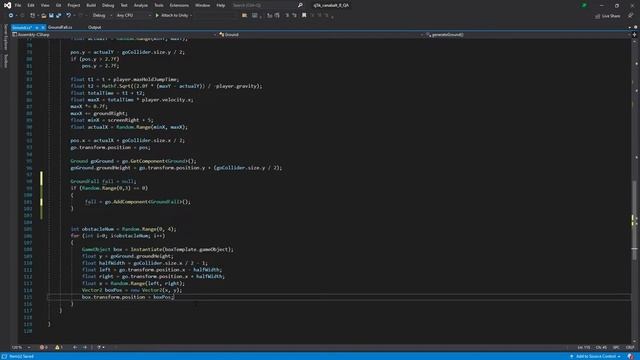
Task: Click the search magnifier icon
Action: 300,5
